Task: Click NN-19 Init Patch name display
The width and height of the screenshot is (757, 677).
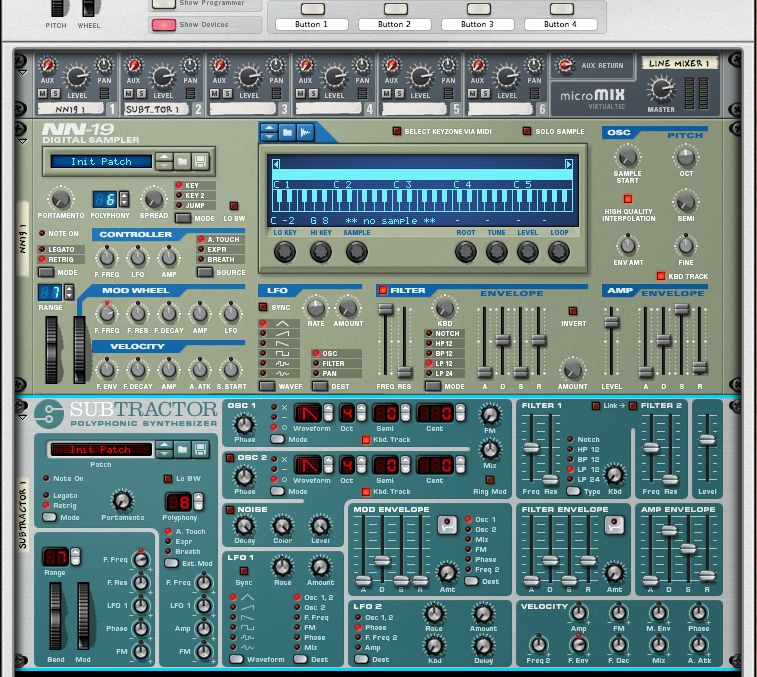Action: (101, 161)
